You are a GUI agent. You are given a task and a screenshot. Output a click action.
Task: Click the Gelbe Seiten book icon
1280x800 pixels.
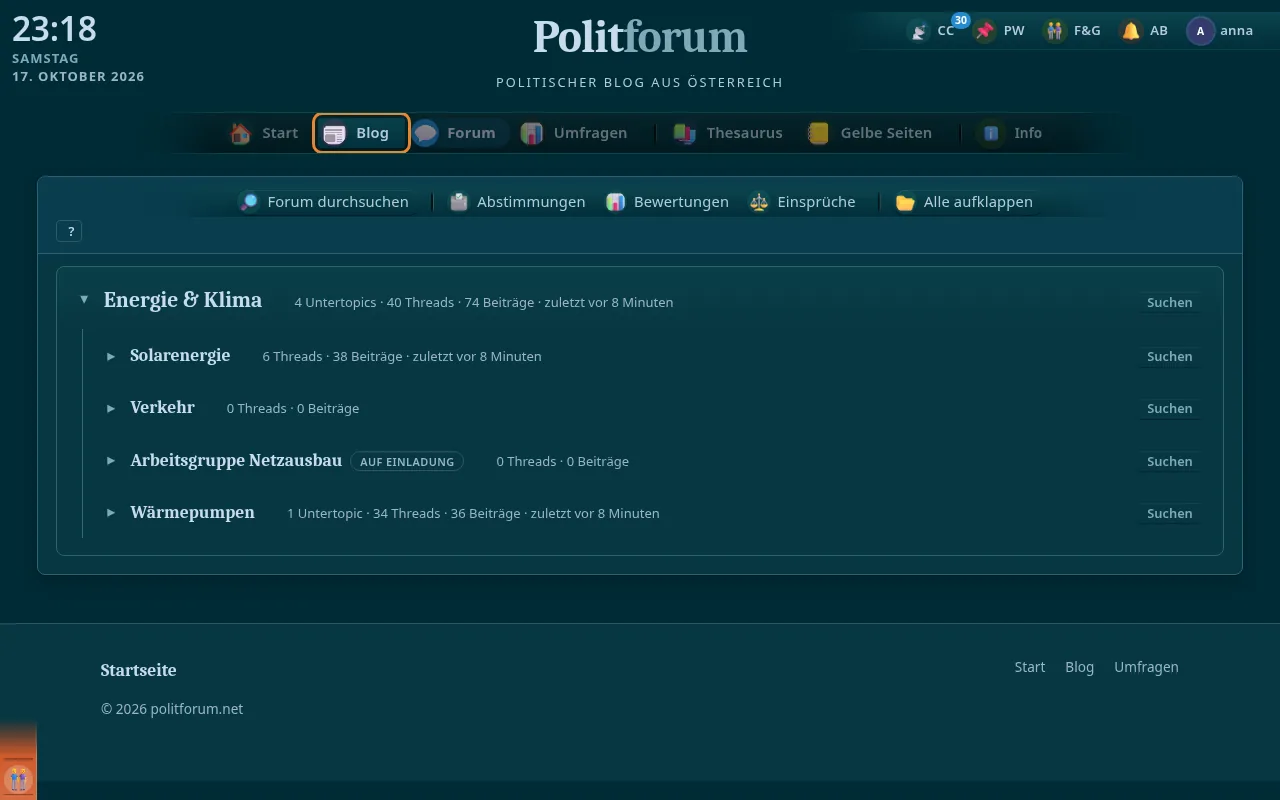(819, 133)
